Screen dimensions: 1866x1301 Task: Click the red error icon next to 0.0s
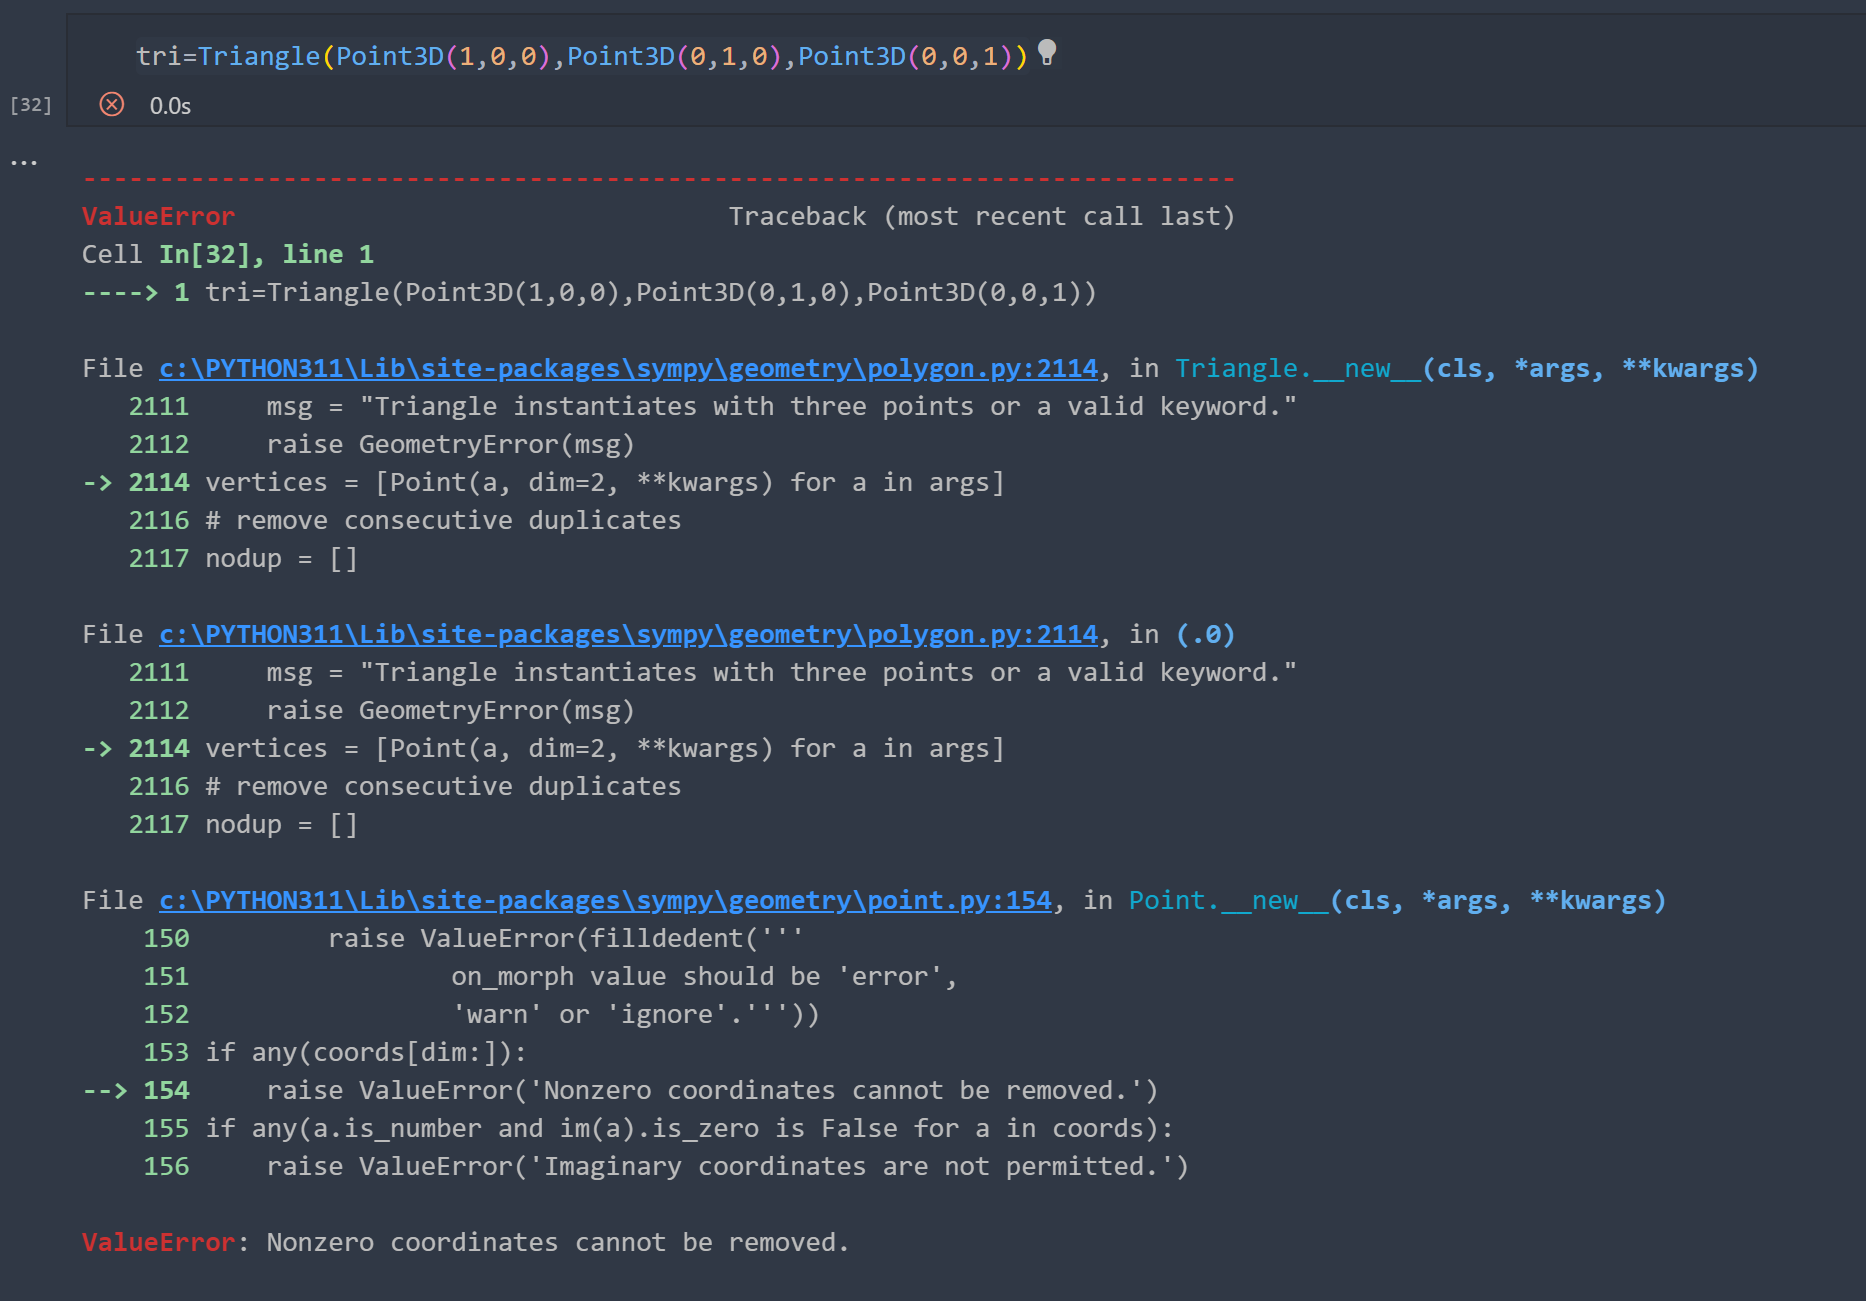(112, 104)
